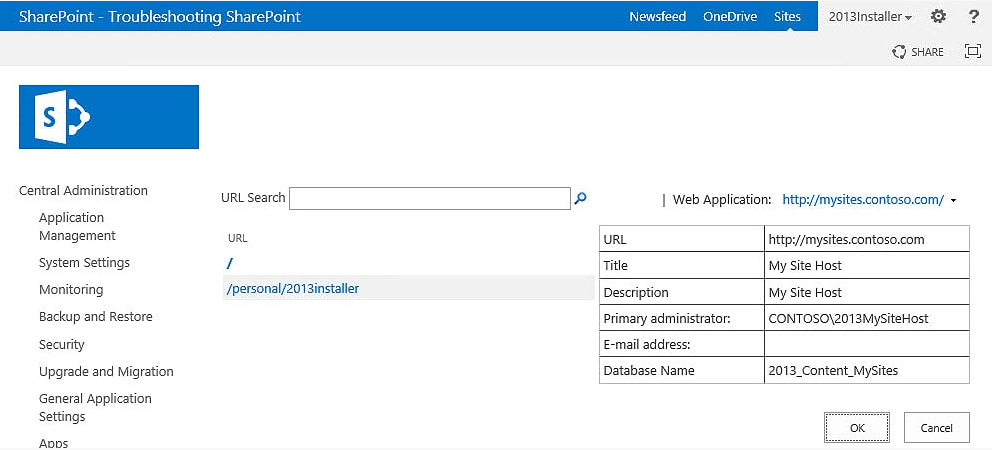Click the Share icon button
The image size is (992, 450).
[917, 52]
